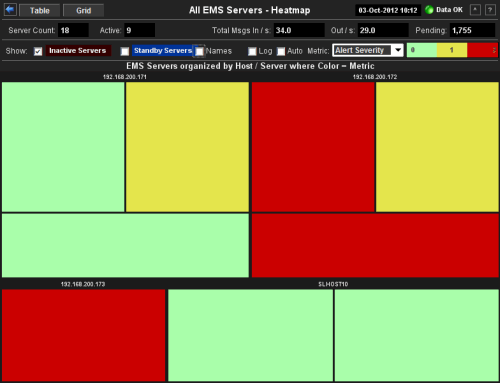Viewport: 500px width, 383px height.
Task: Select the yellow cell under host 192.168.200.172
Action: [437, 147]
